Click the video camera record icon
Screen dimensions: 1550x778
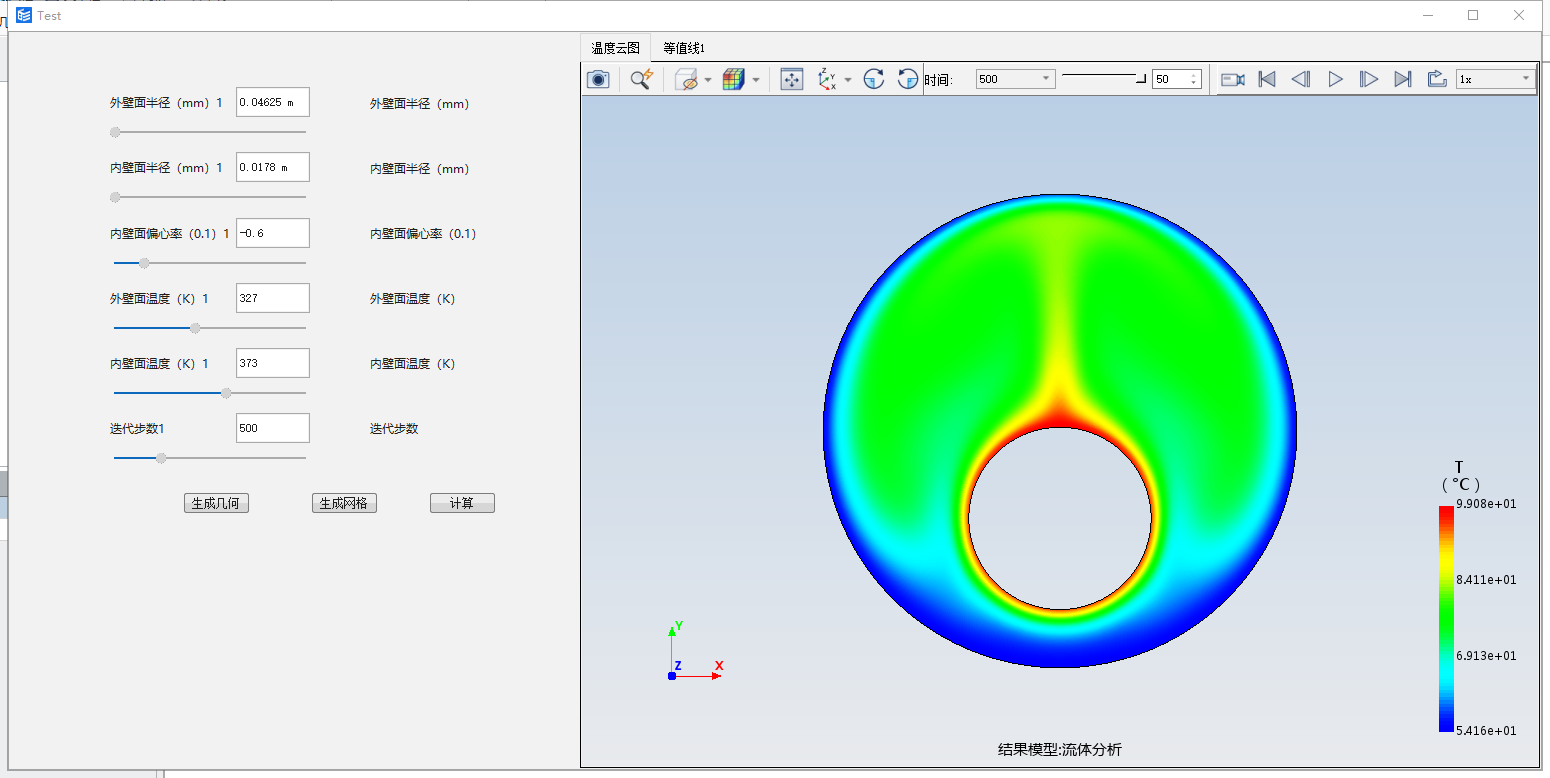pyautogui.click(x=1233, y=79)
